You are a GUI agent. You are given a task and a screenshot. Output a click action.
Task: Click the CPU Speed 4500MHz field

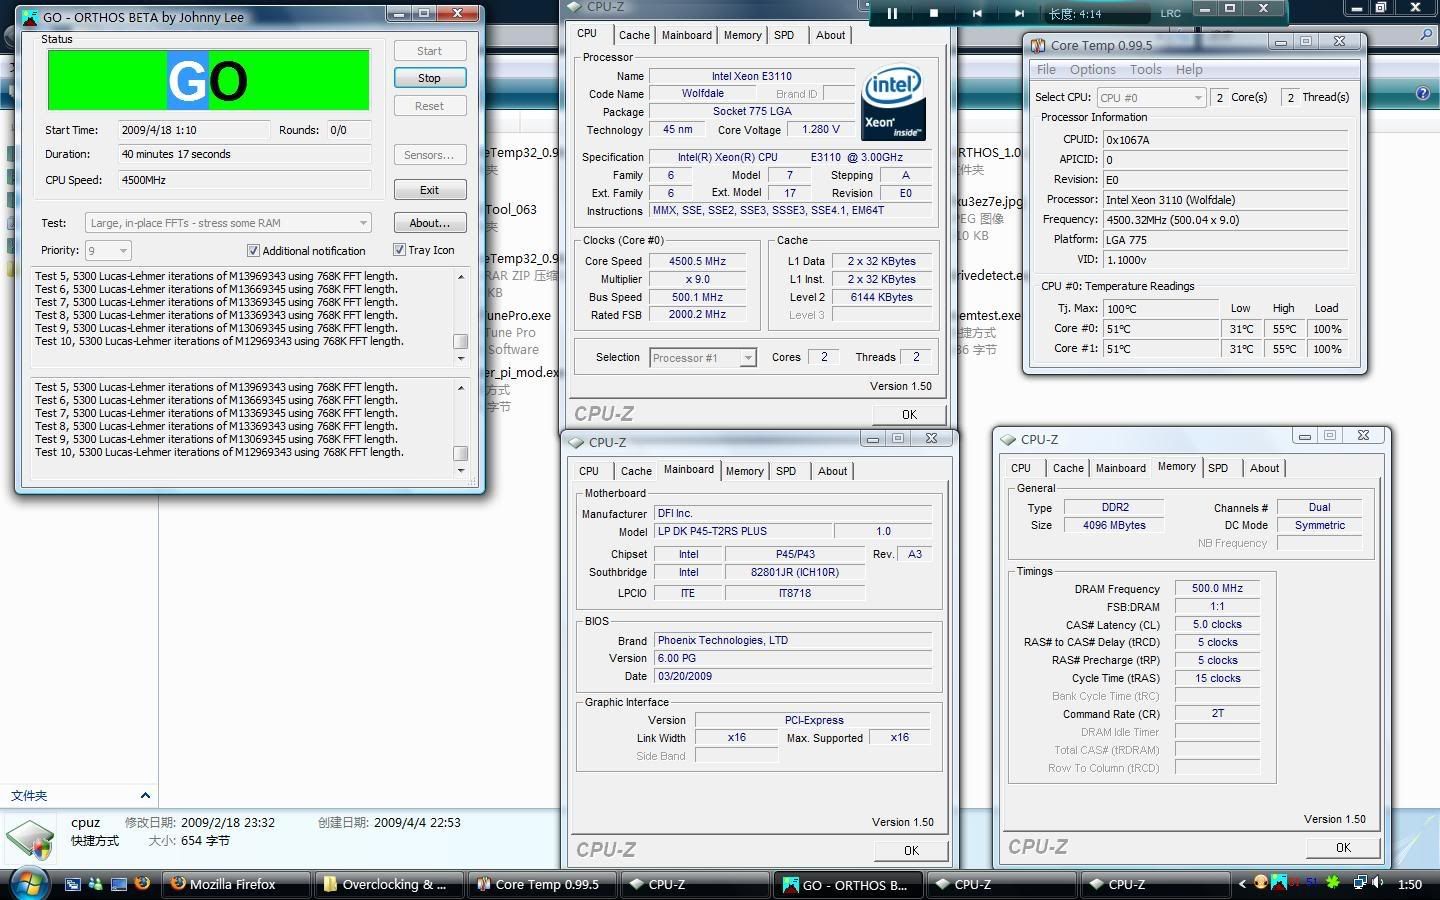pyautogui.click(x=245, y=180)
